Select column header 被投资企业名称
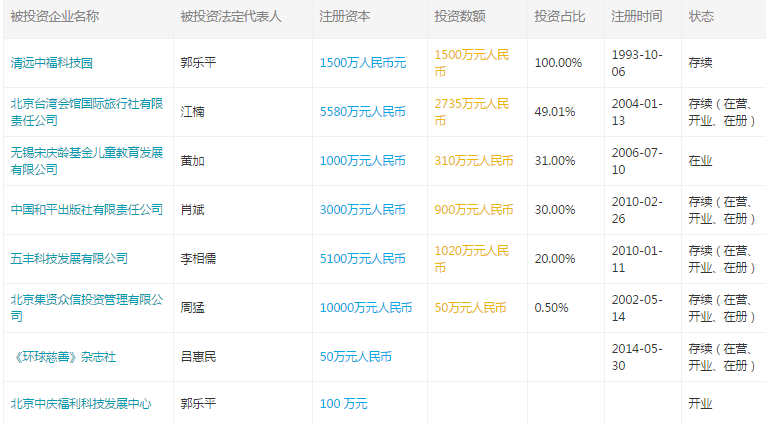 click(x=54, y=16)
